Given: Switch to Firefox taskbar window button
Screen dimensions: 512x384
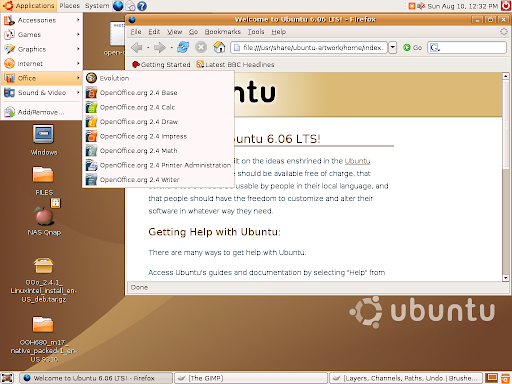Looking at the screenshot, I should pyautogui.click(x=96, y=378).
